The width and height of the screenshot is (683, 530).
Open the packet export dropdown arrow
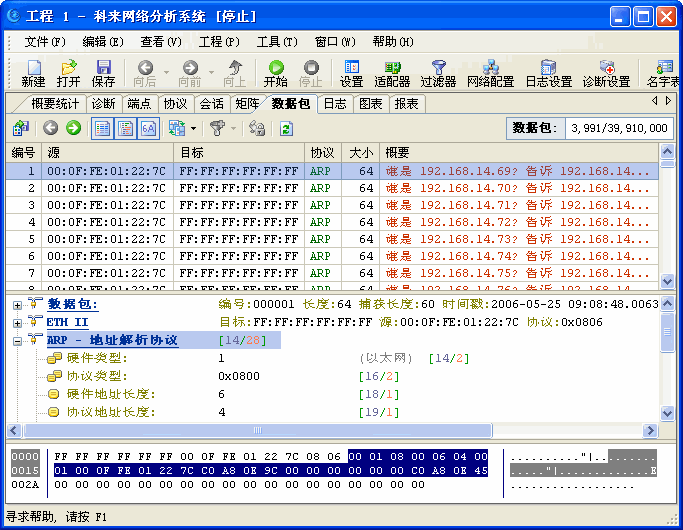point(193,128)
